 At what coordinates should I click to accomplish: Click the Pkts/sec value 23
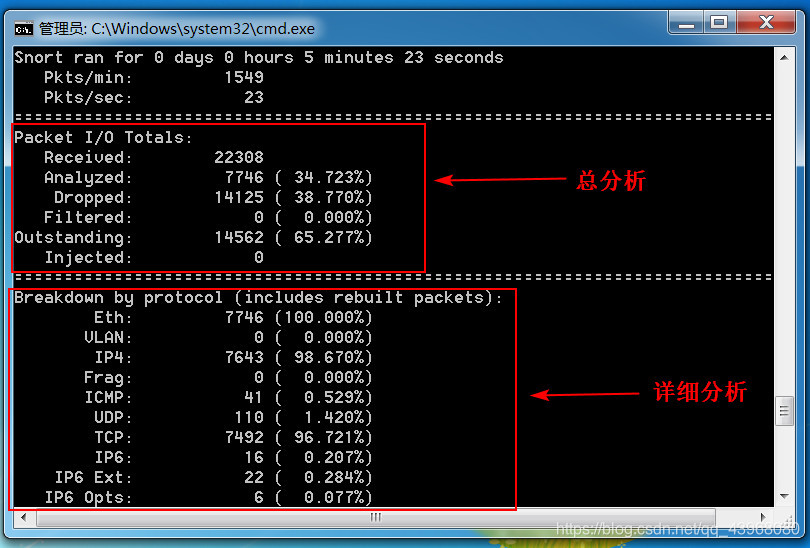coord(254,98)
